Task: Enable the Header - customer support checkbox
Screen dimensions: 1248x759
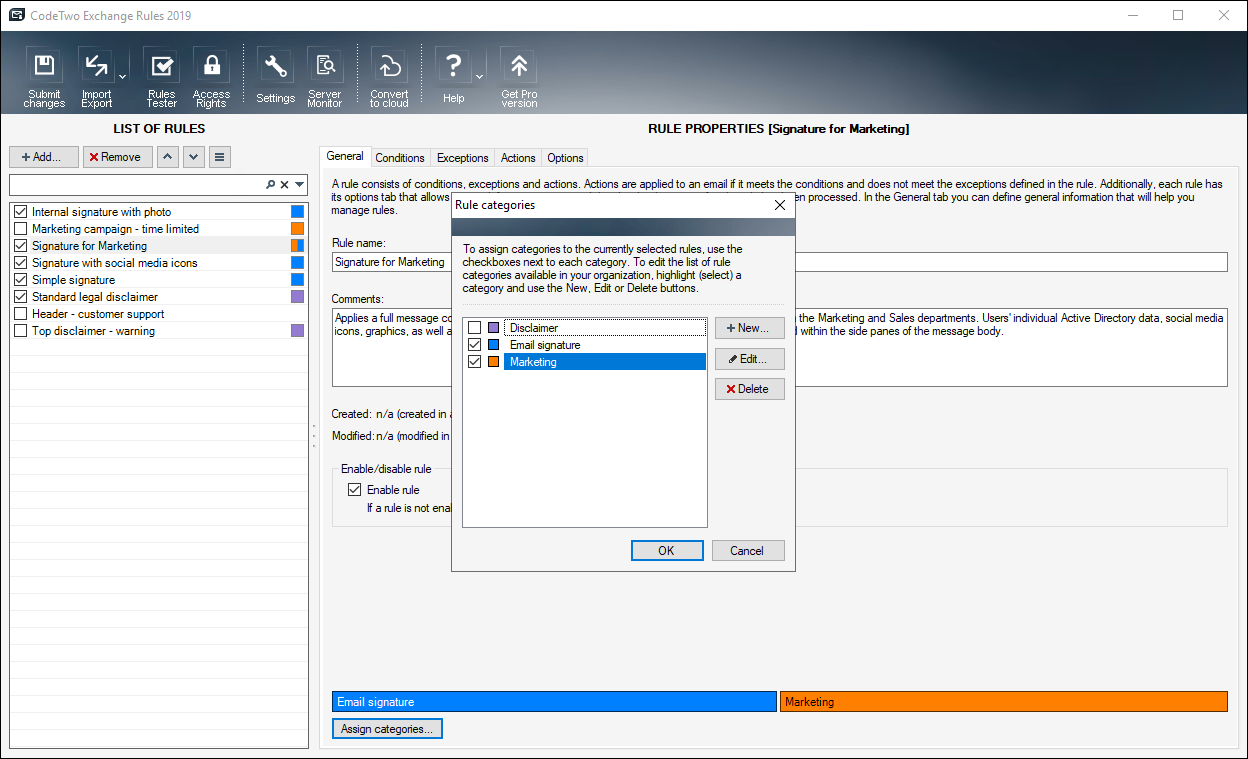Action: click(x=21, y=314)
